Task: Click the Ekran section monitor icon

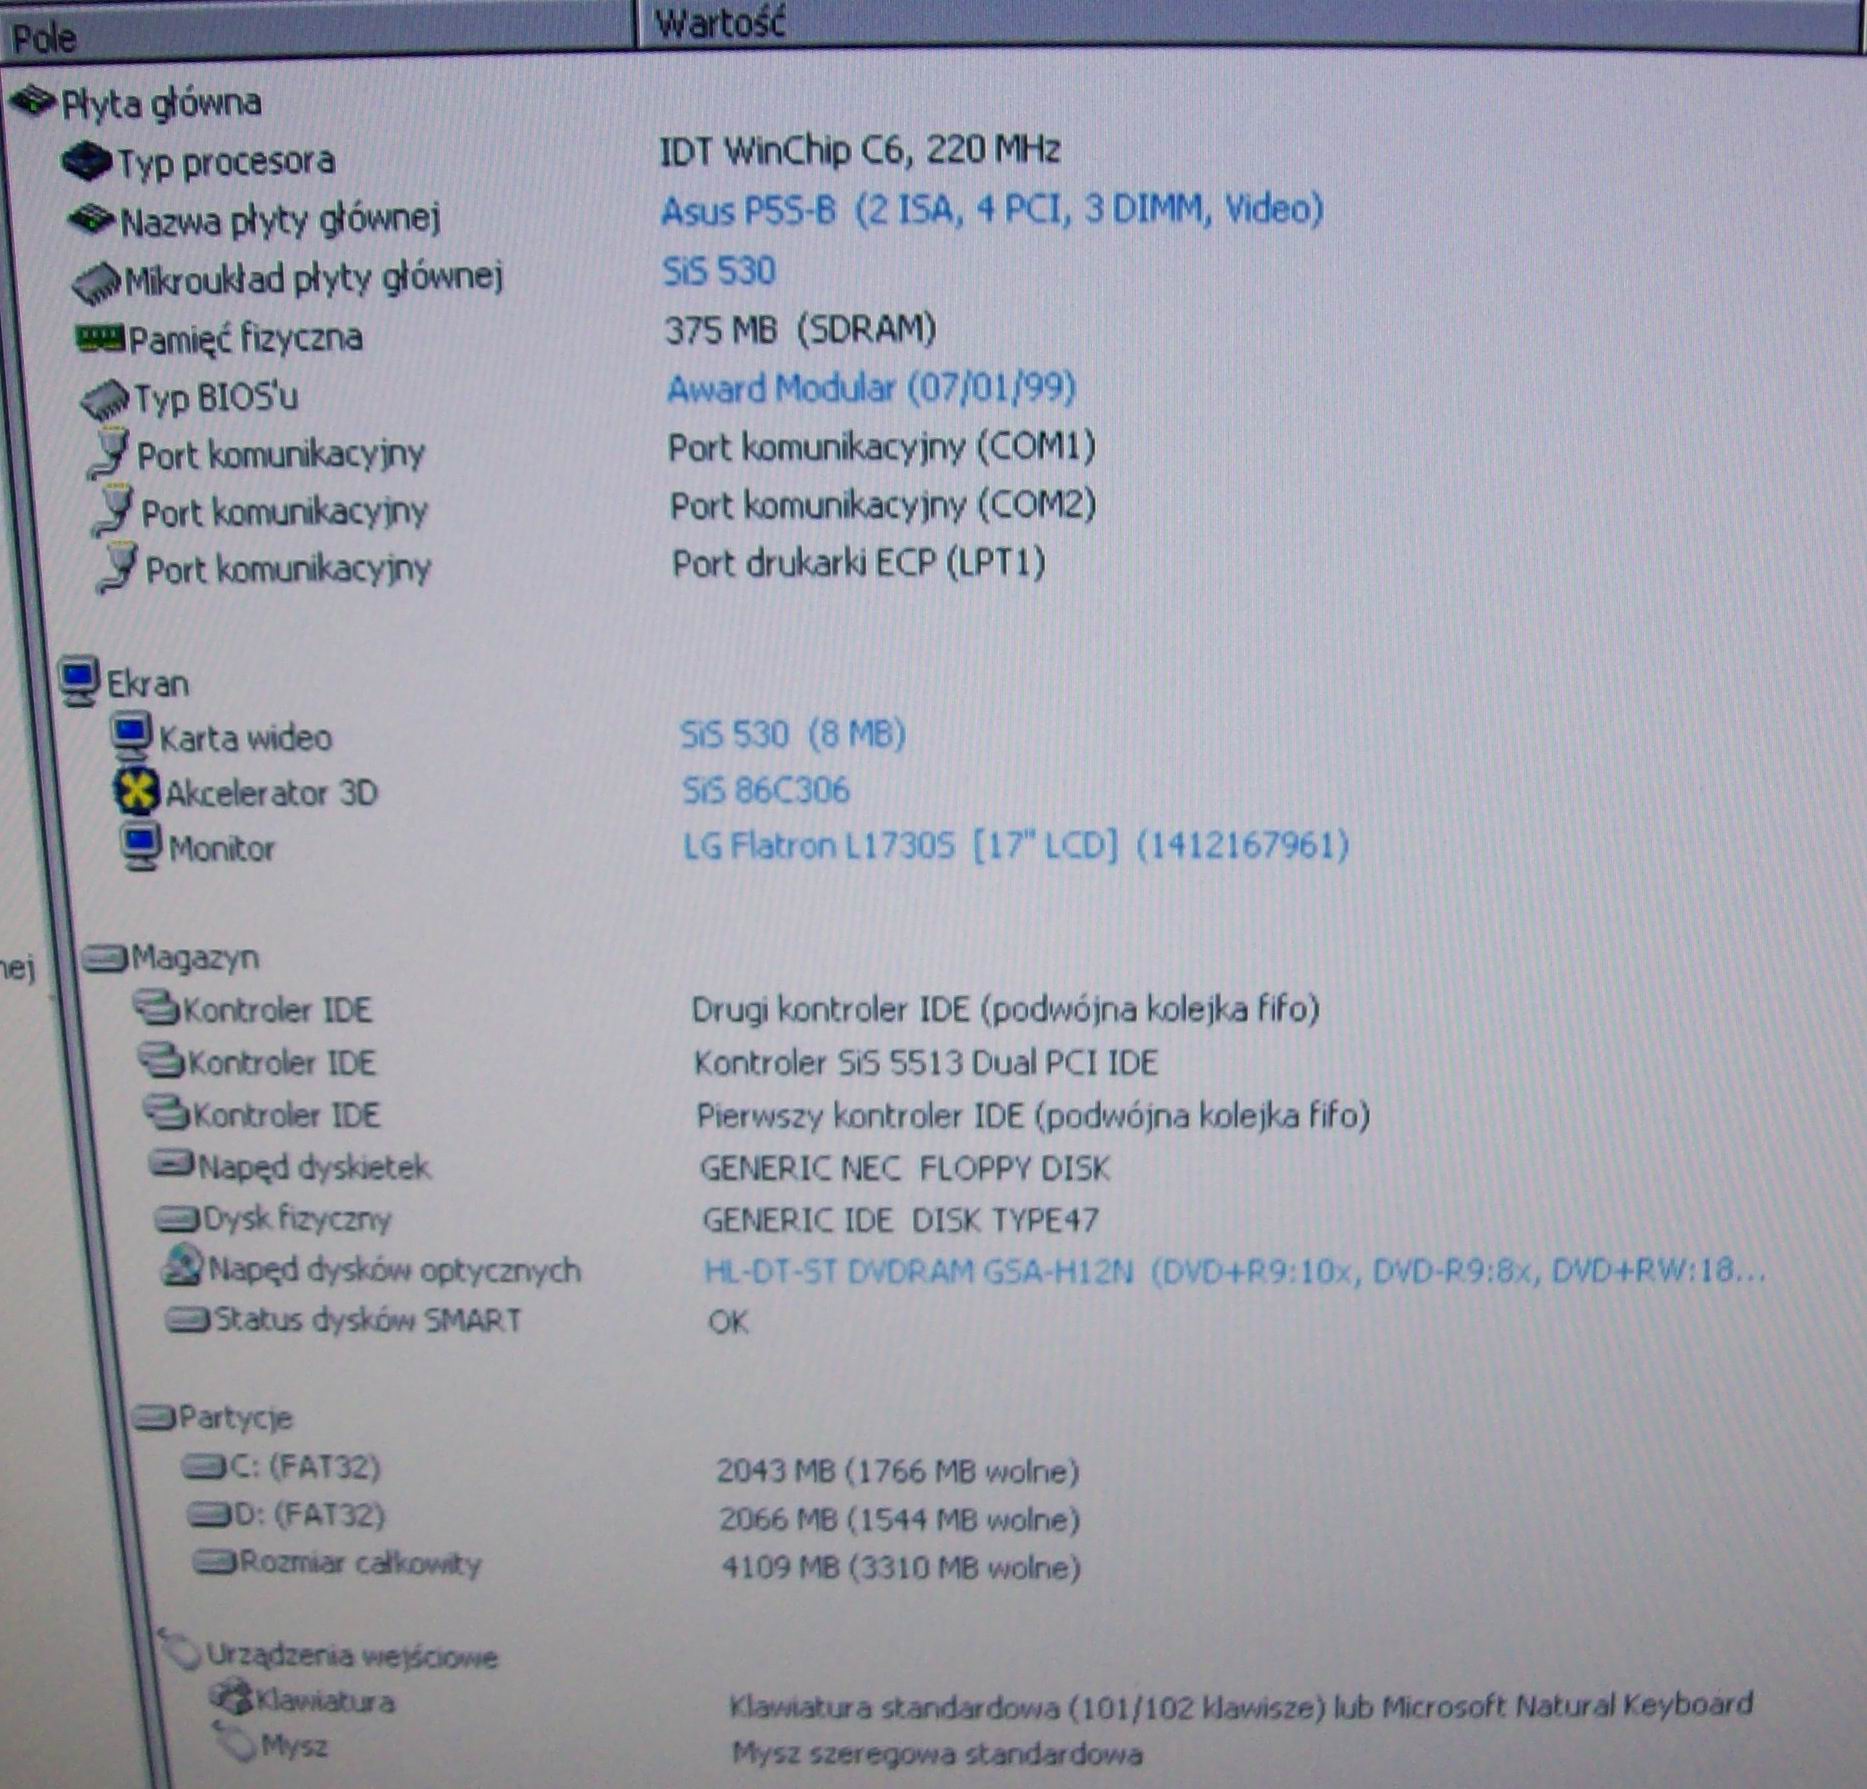Action: [x=79, y=681]
